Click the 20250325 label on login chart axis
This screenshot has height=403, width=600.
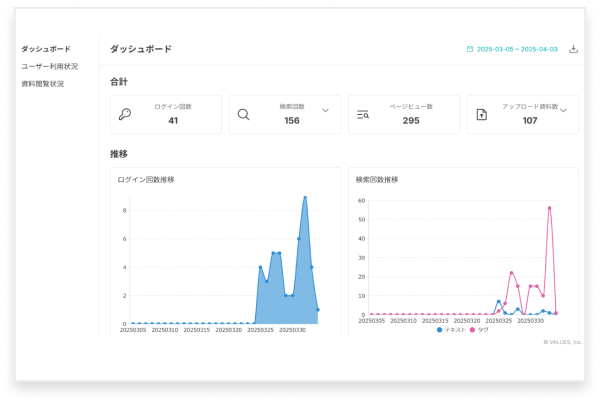click(x=260, y=330)
